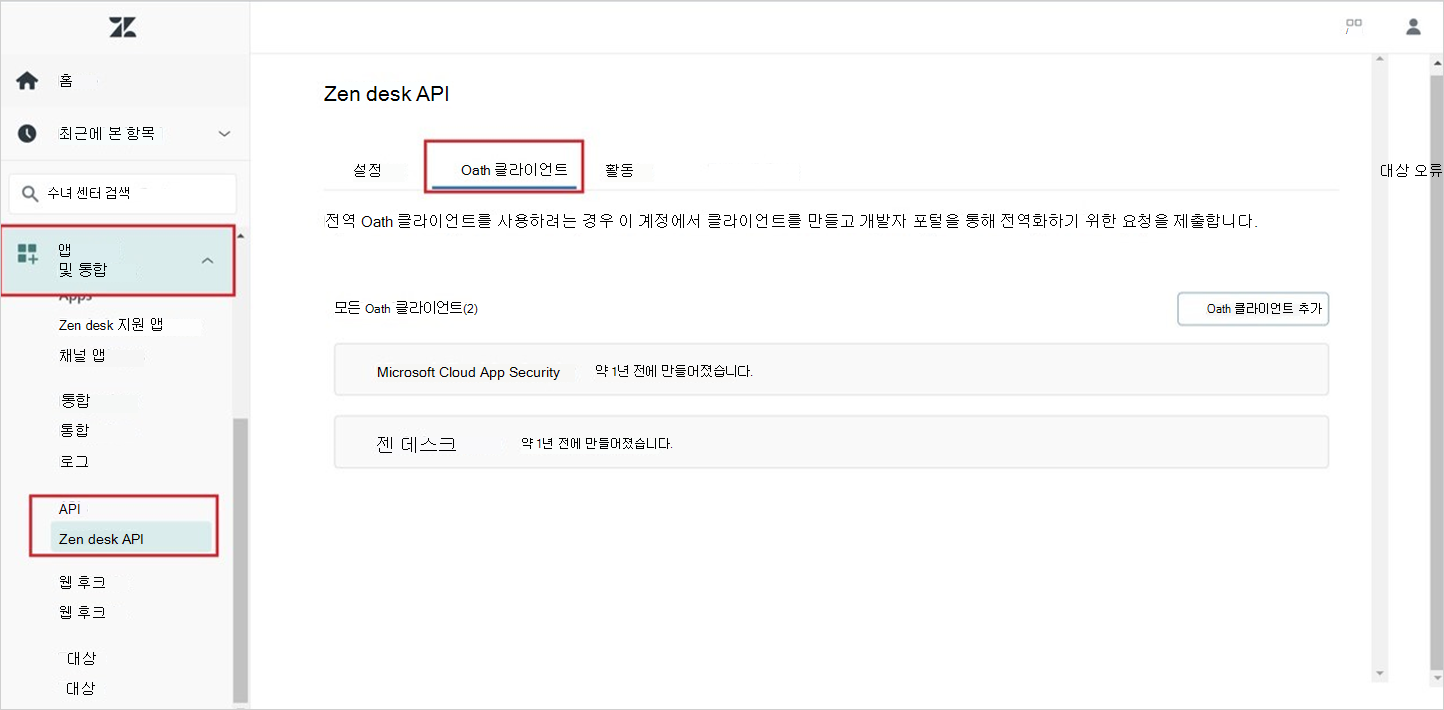Open the 전 데스크 client entry
This screenshot has height=710, width=1444.
coord(418,442)
